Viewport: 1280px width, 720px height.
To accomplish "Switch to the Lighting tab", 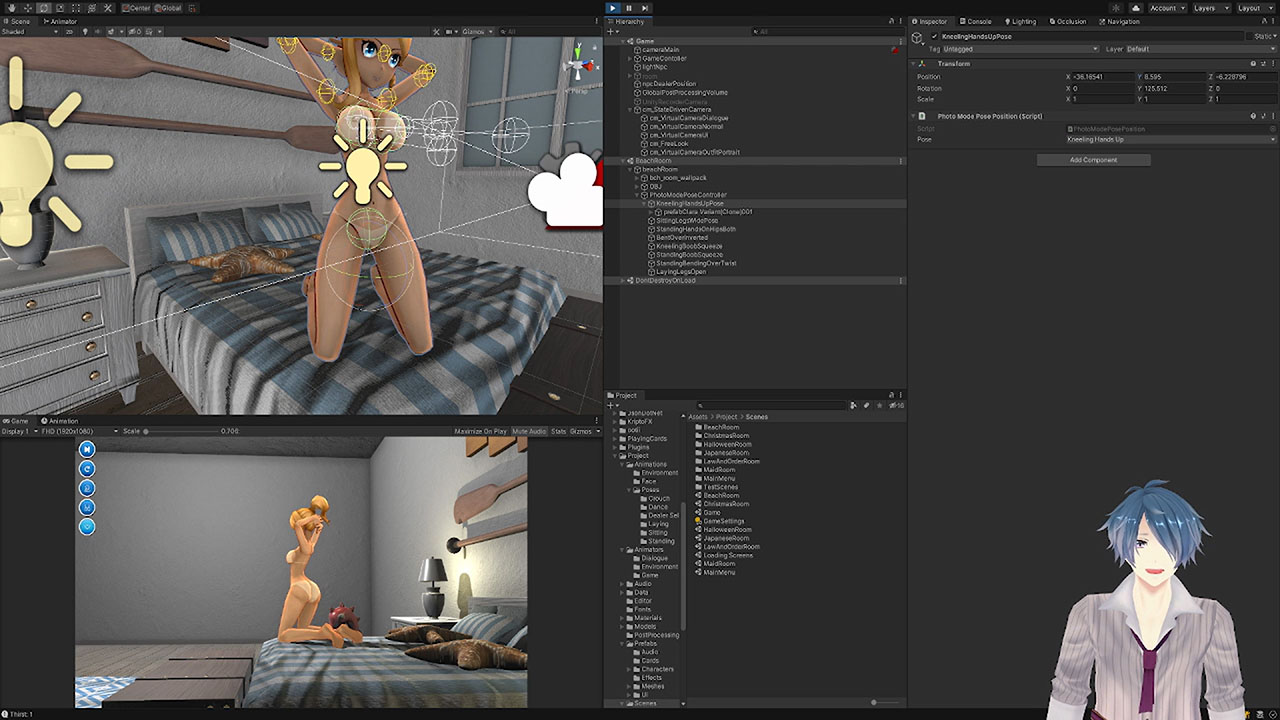I will (x=1021, y=21).
